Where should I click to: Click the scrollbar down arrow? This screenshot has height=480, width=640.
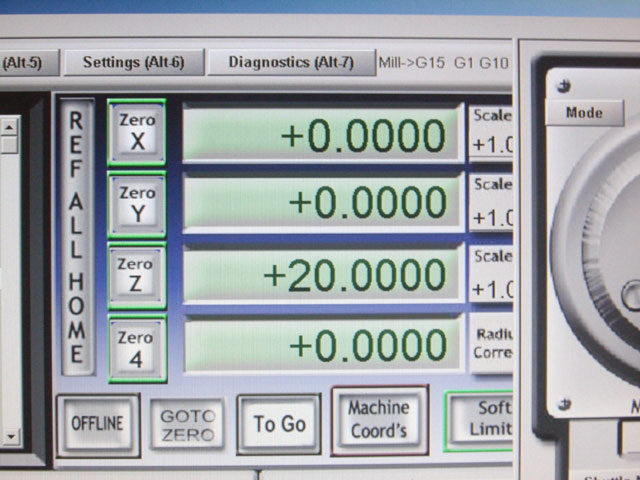(x=11, y=437)
